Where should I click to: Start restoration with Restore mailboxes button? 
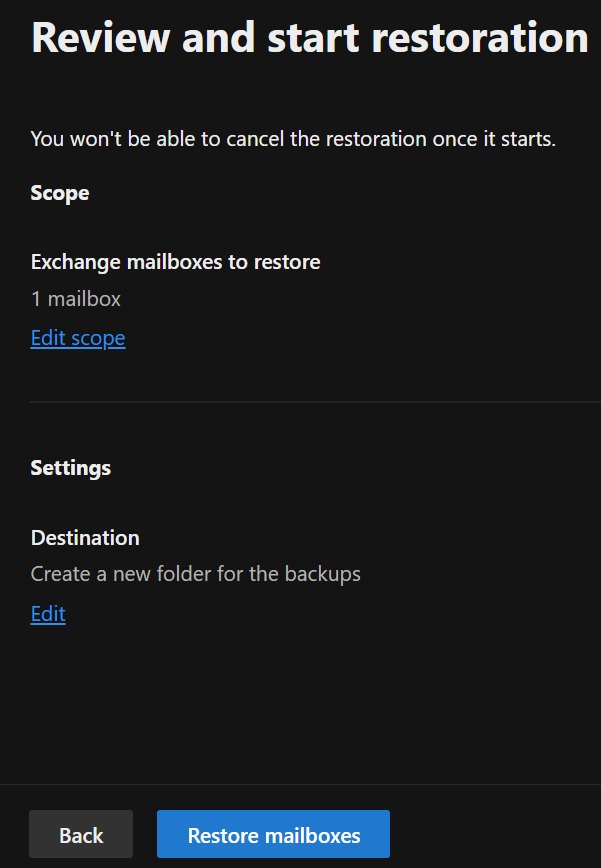point(273,834)
